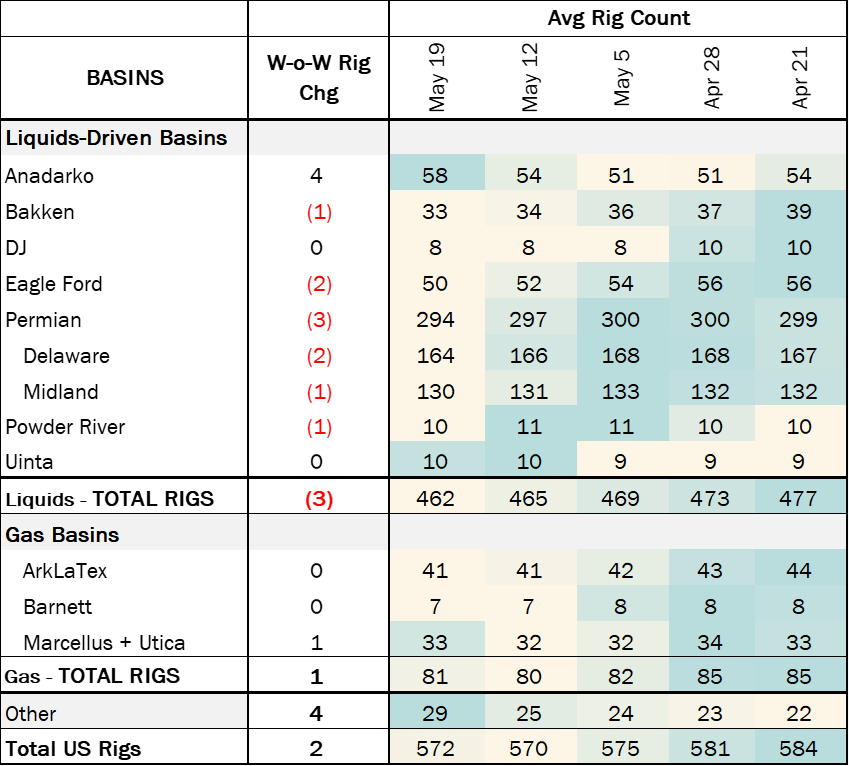
Task: Select the Apr 28 column header
Action: (x=711, y=78)
